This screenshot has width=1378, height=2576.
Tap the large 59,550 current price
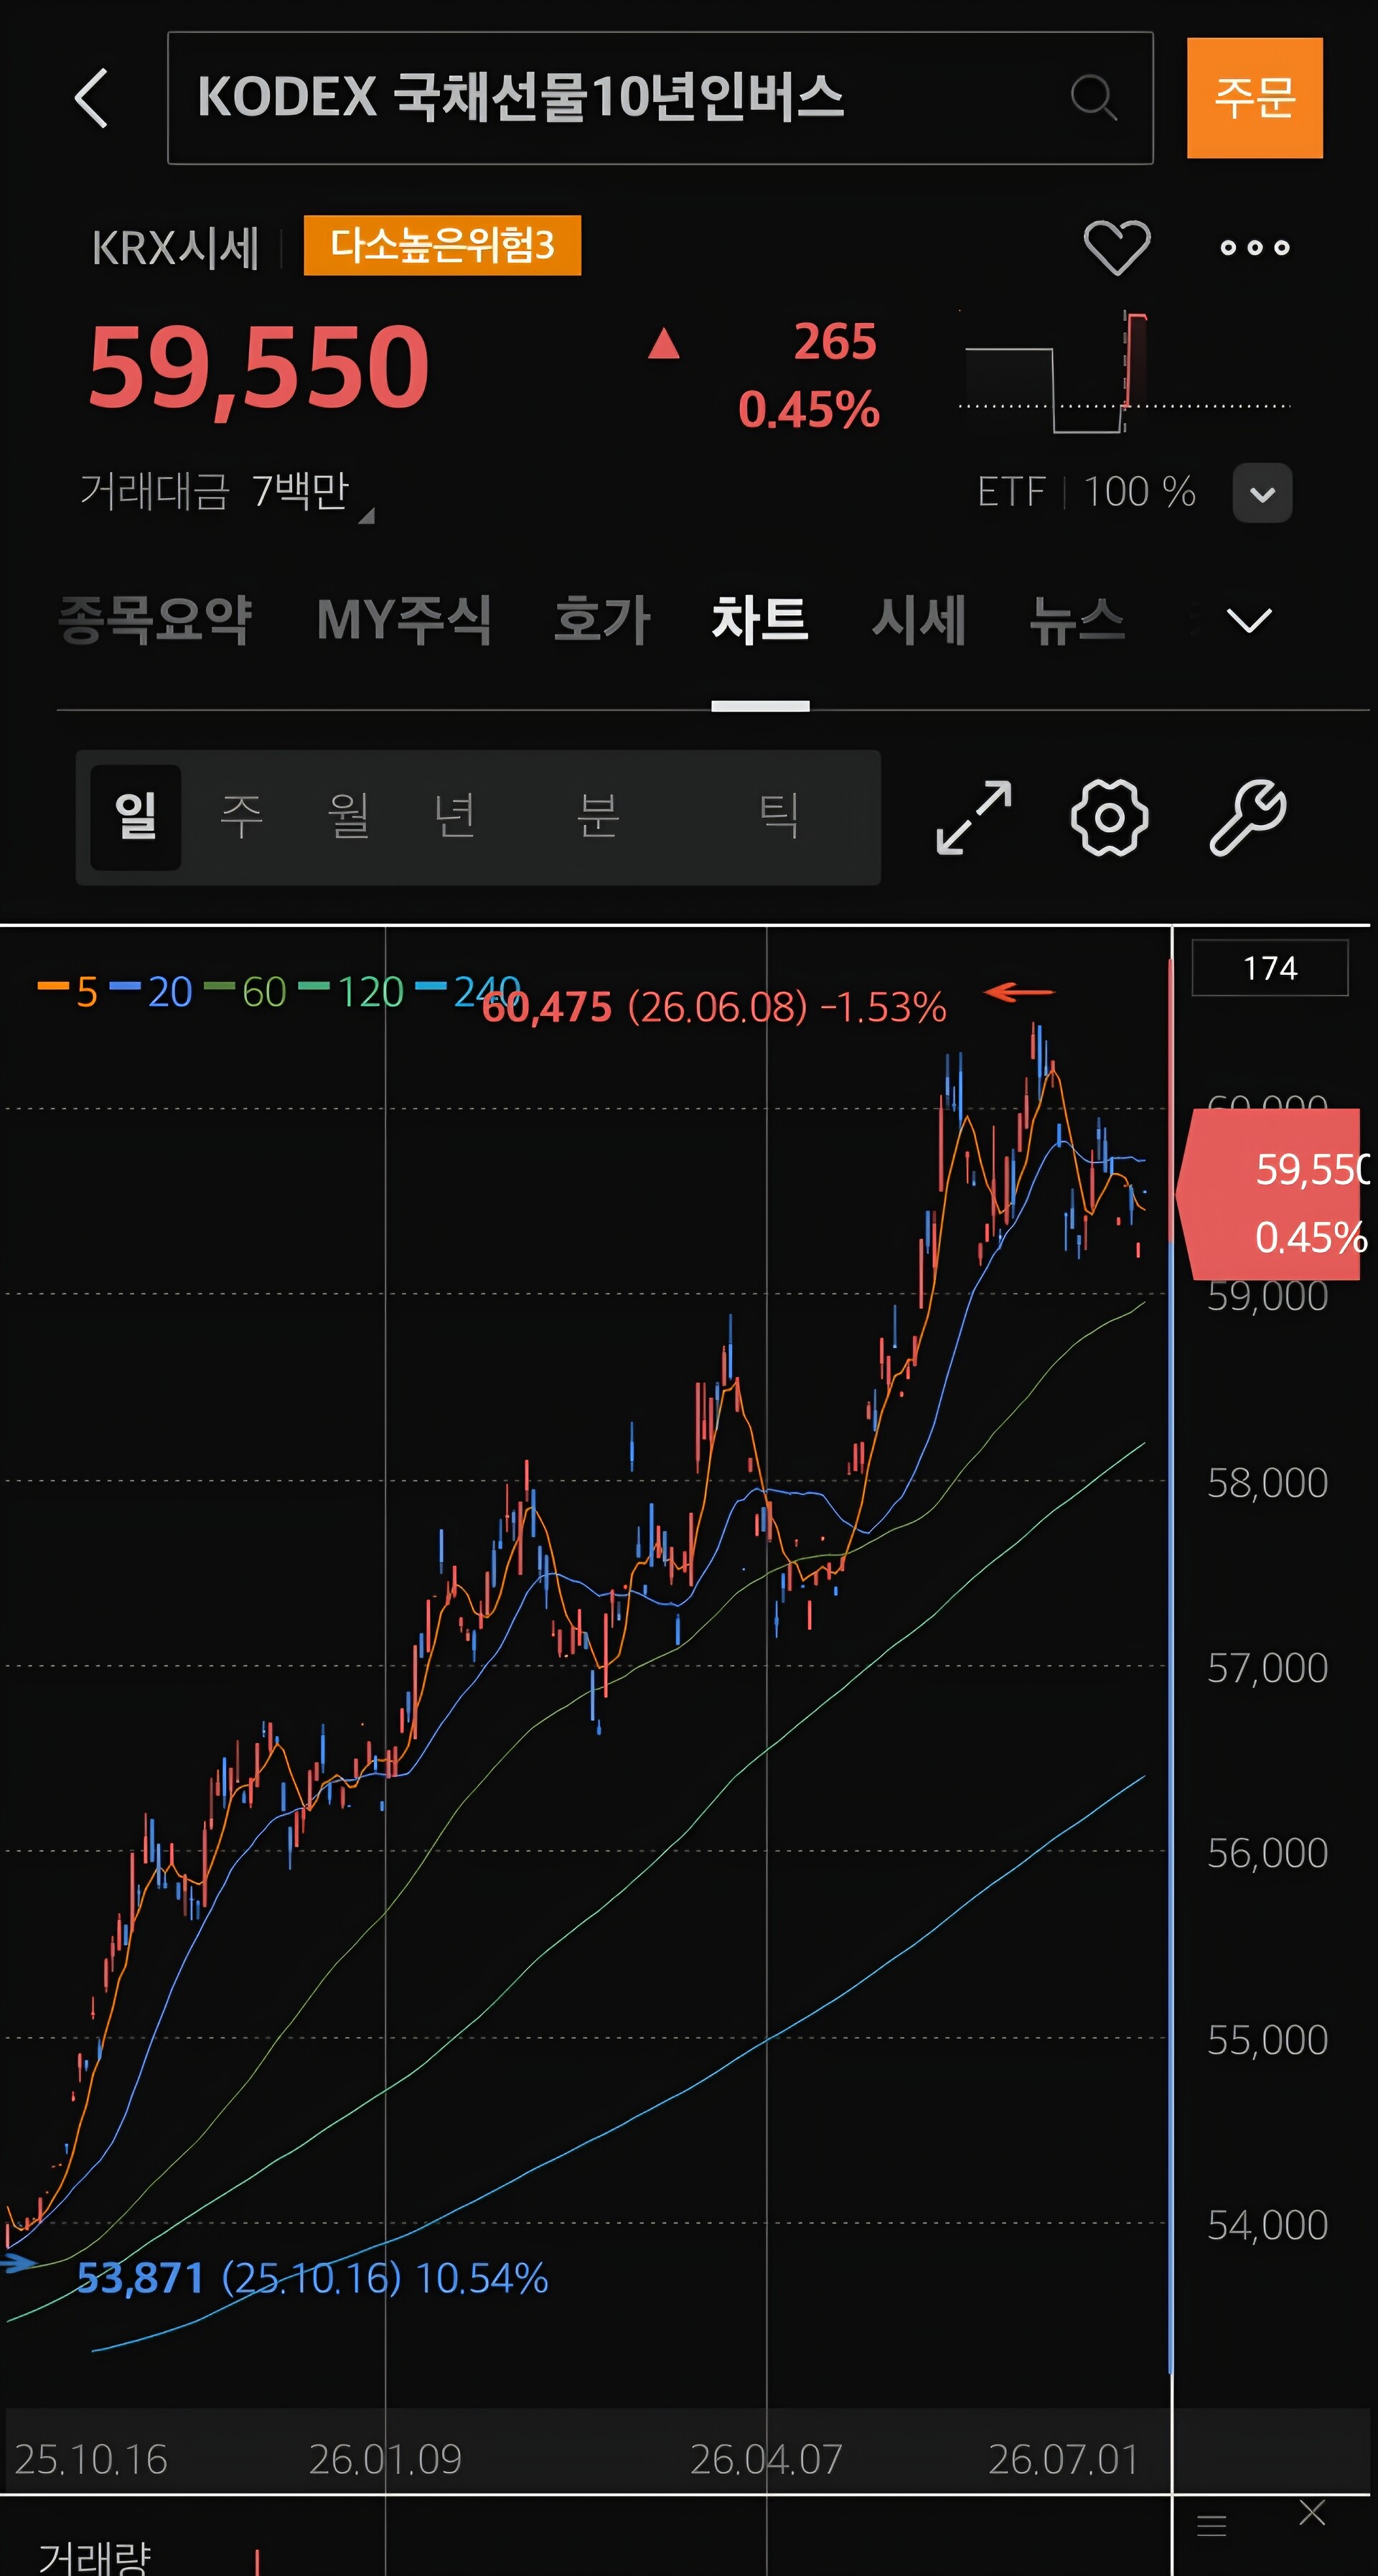click(x=259, y=368)
